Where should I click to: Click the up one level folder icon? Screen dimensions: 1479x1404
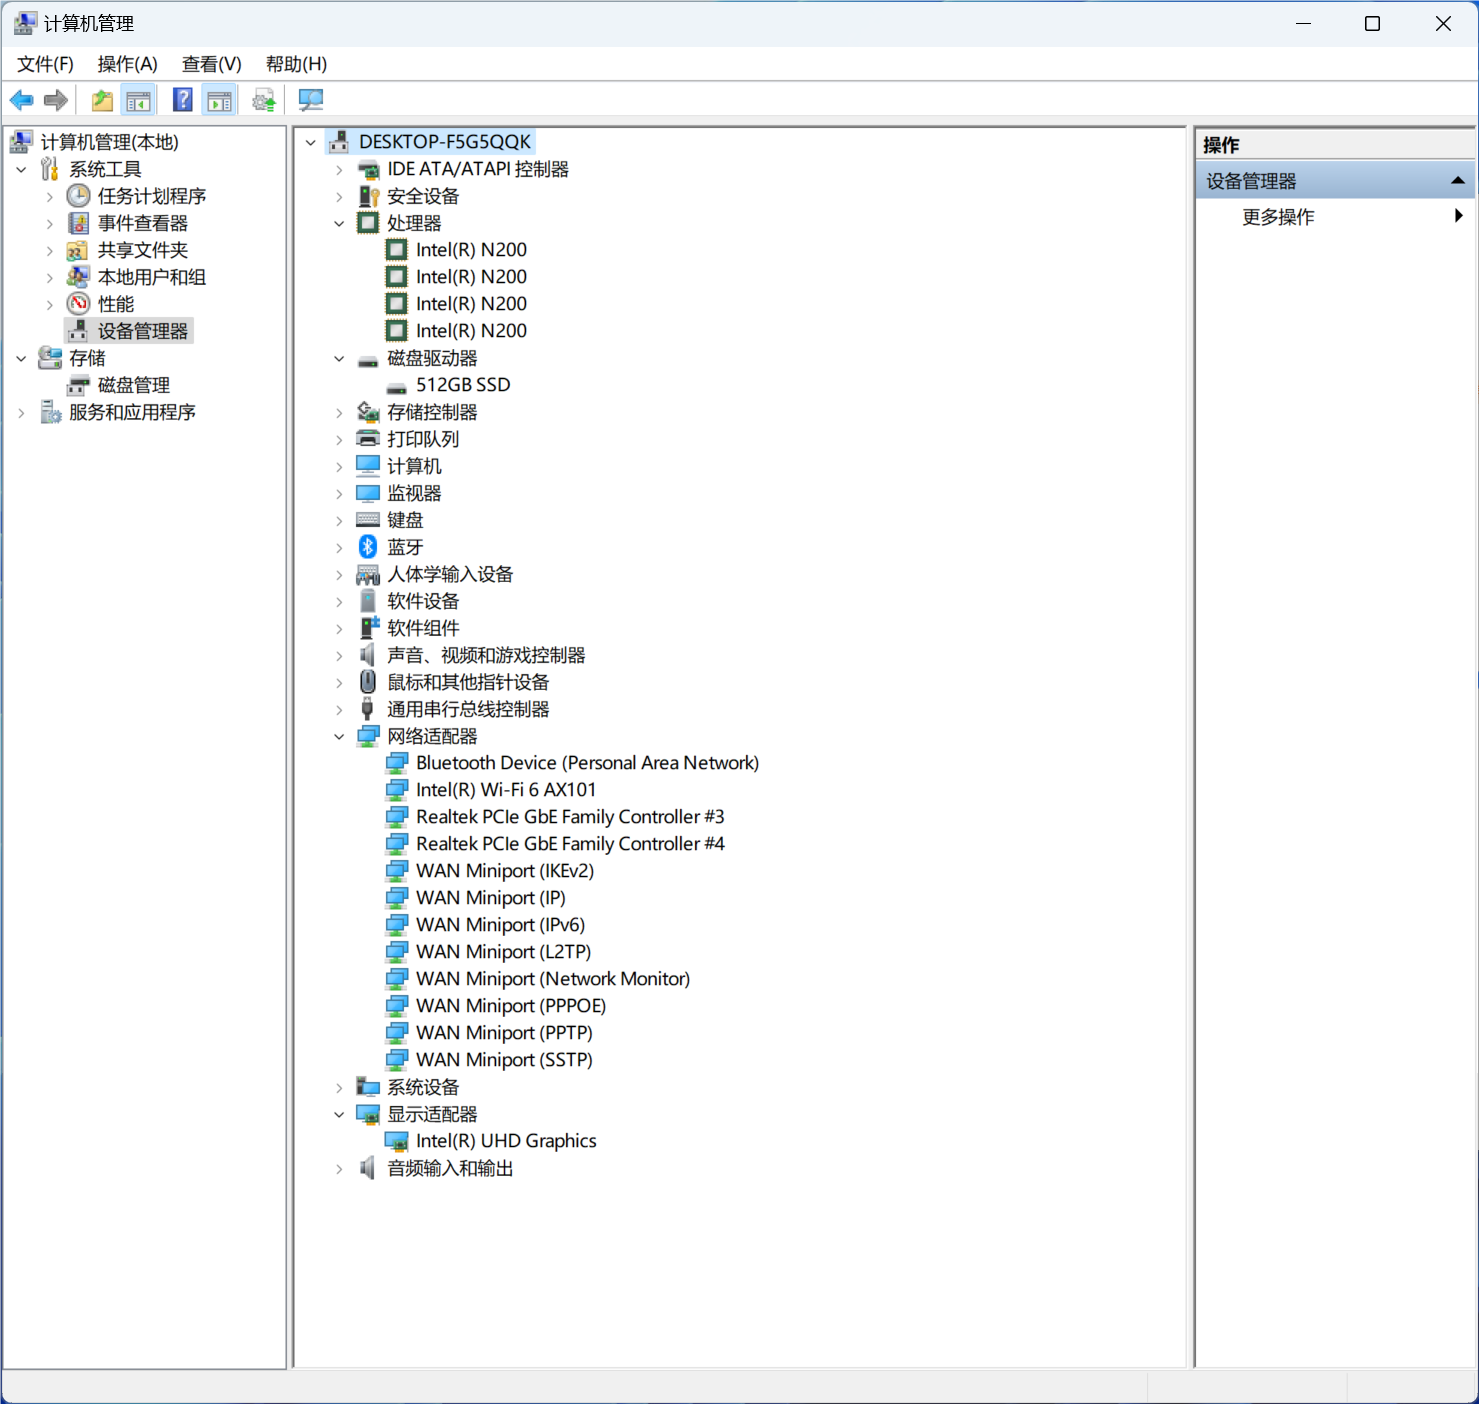[x=102, y=100]
